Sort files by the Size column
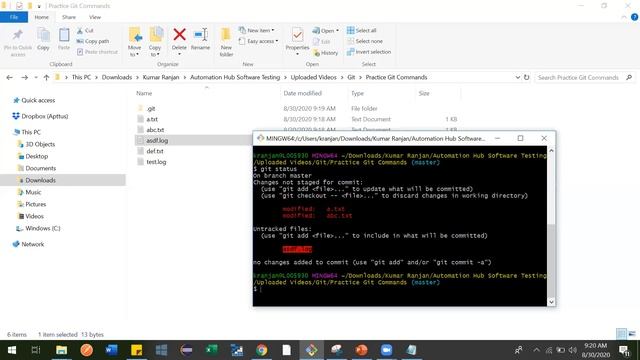640x360 pixels. click(424, 93)
